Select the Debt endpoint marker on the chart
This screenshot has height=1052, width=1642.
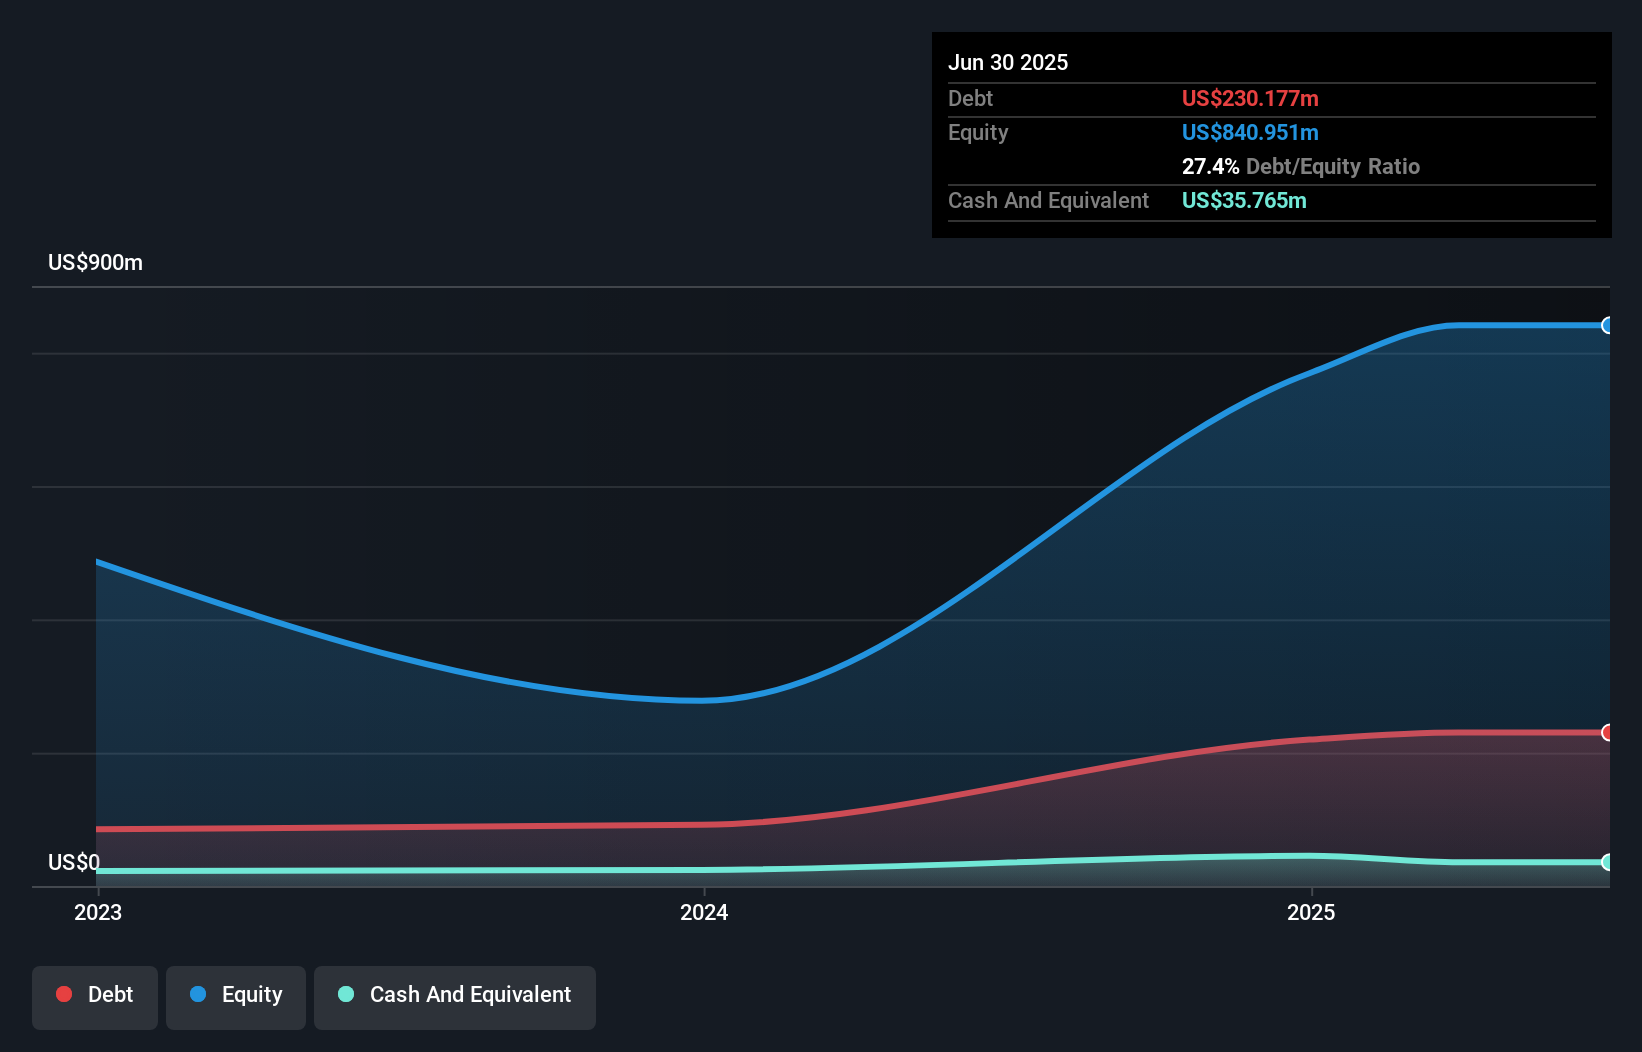[x=1607, y=733]
